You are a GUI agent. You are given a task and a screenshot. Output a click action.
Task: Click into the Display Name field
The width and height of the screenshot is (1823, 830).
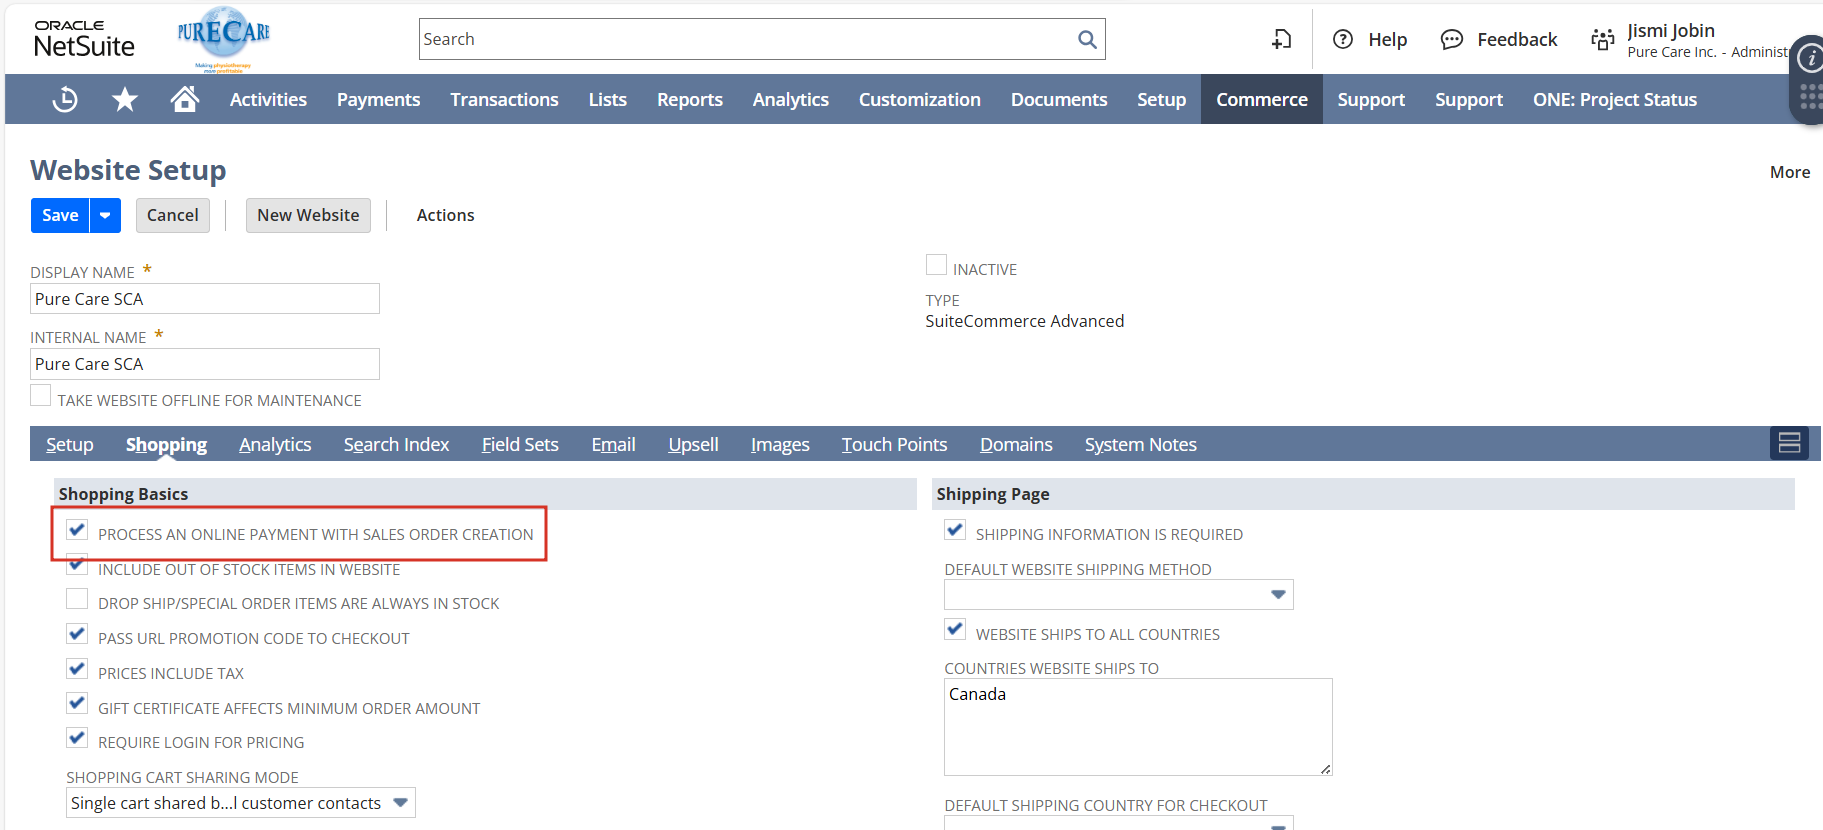pos(205,299)
